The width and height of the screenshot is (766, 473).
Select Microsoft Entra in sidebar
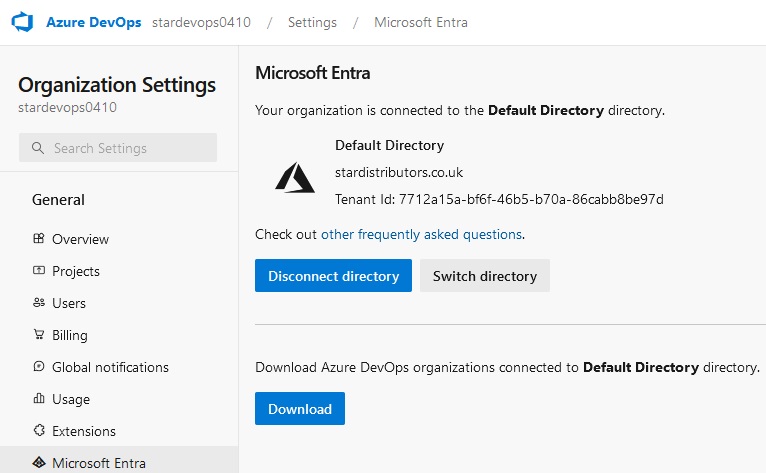pyautogui.click(x=119, y=460)
